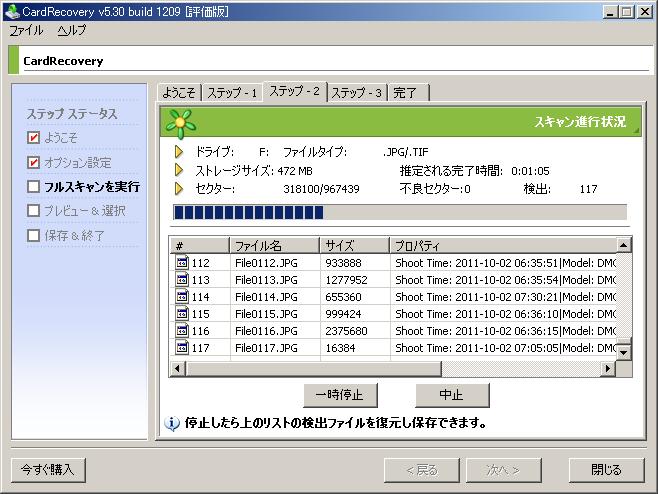The height and width of the screenshot is (494, 658).
Task: Click the size value 2375680
Action: coord(346,331)
